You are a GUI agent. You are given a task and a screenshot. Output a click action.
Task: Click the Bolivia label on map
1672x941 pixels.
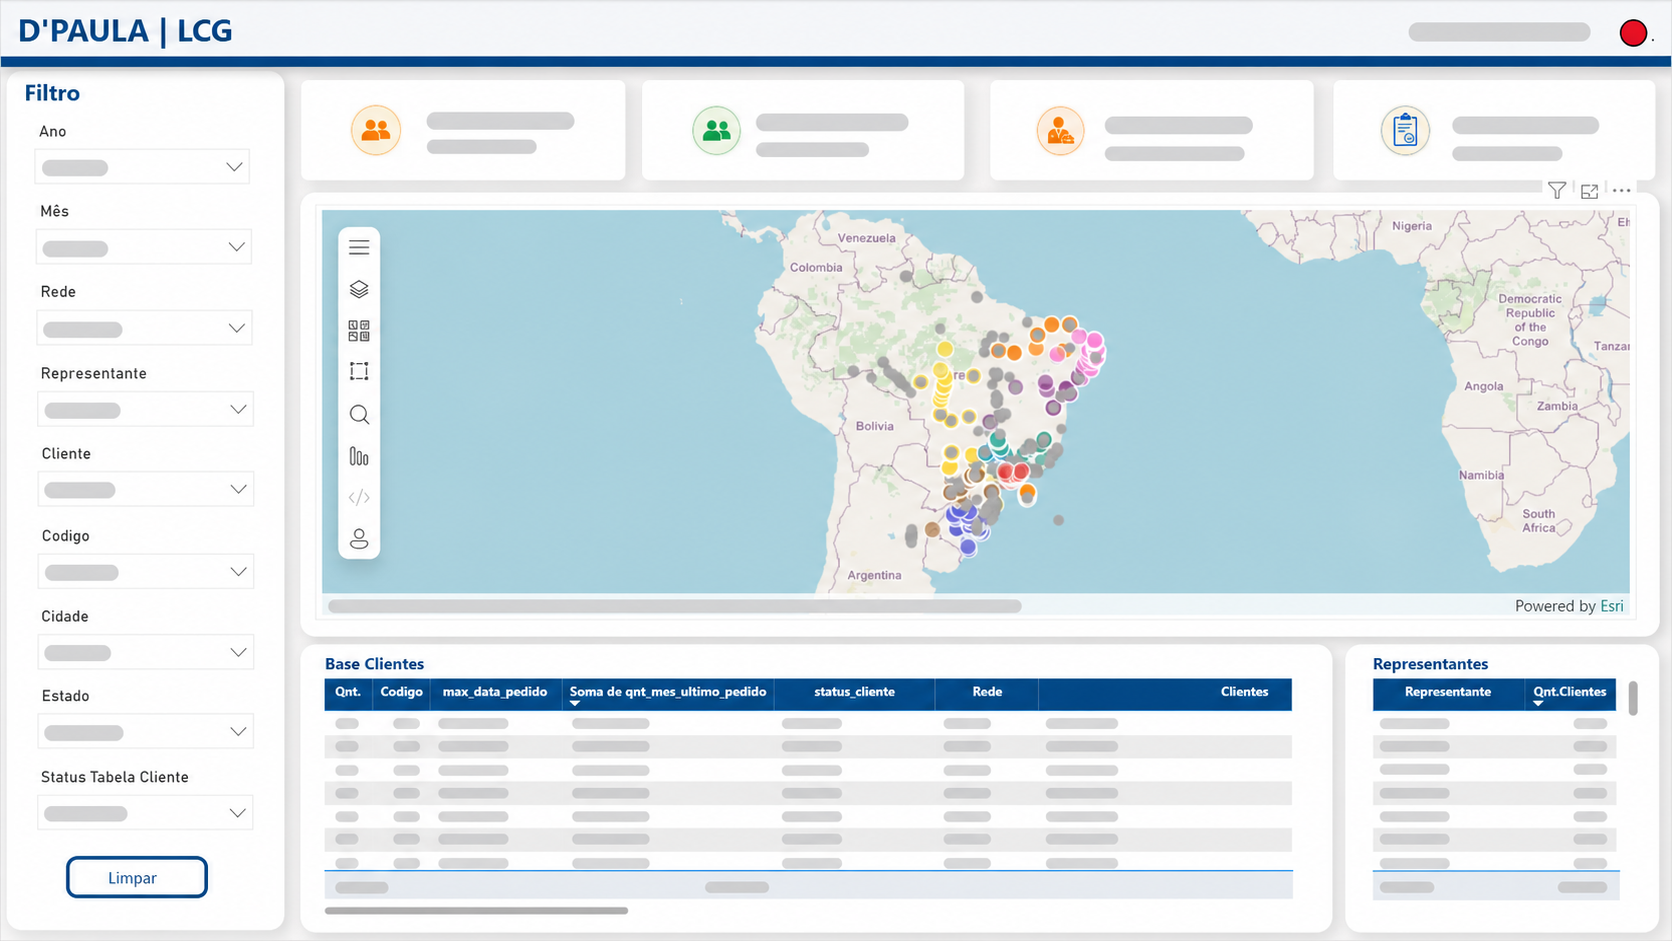click(x=875, y=426)
